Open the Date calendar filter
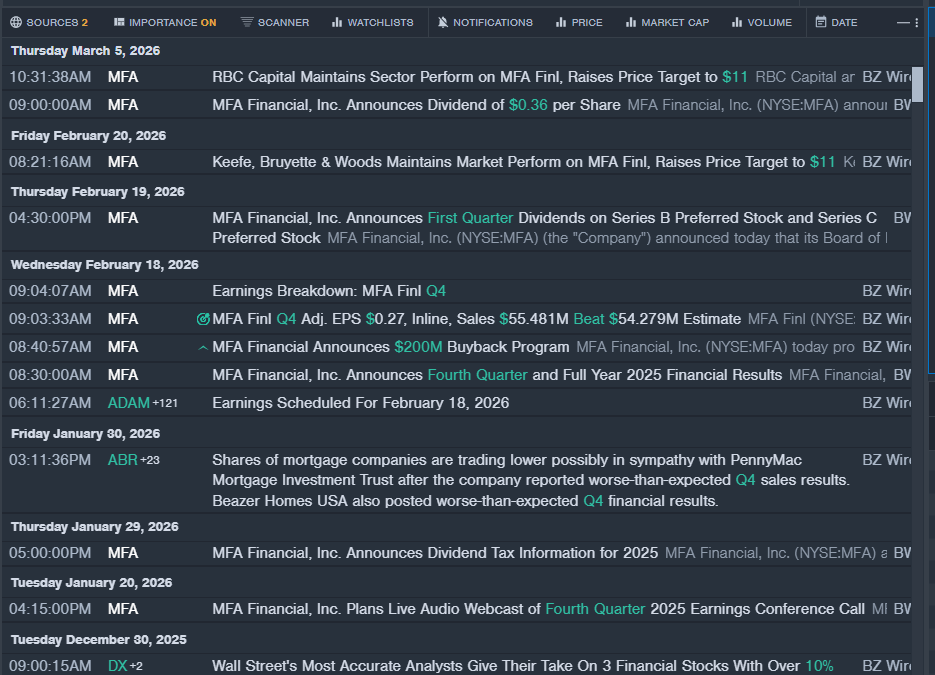Image resolution: width=935 pixels, height=675 pixels. (x=836, y=22)
